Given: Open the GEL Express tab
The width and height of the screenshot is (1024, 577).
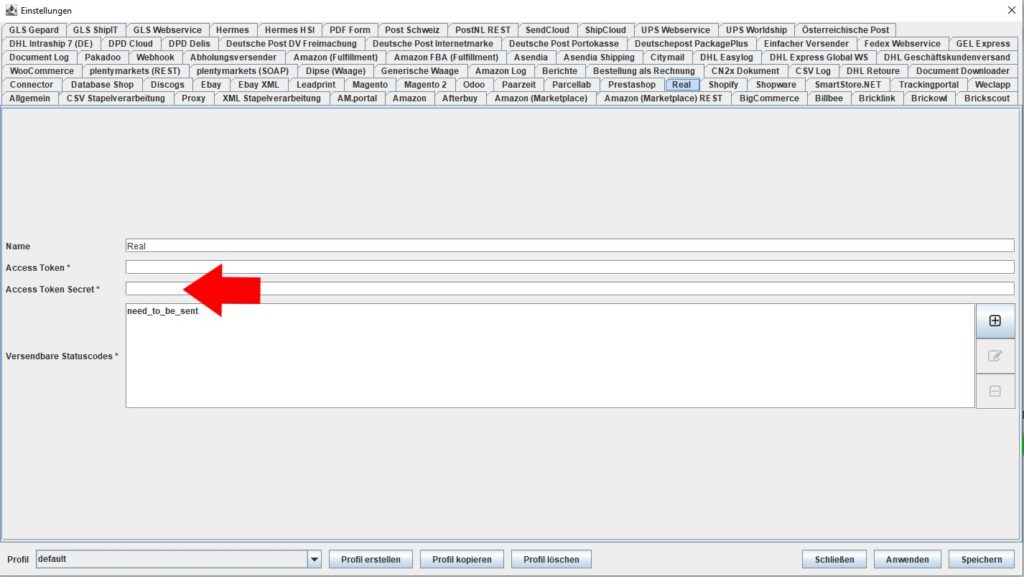Looking at the screenshot, I should click(983, 43).
